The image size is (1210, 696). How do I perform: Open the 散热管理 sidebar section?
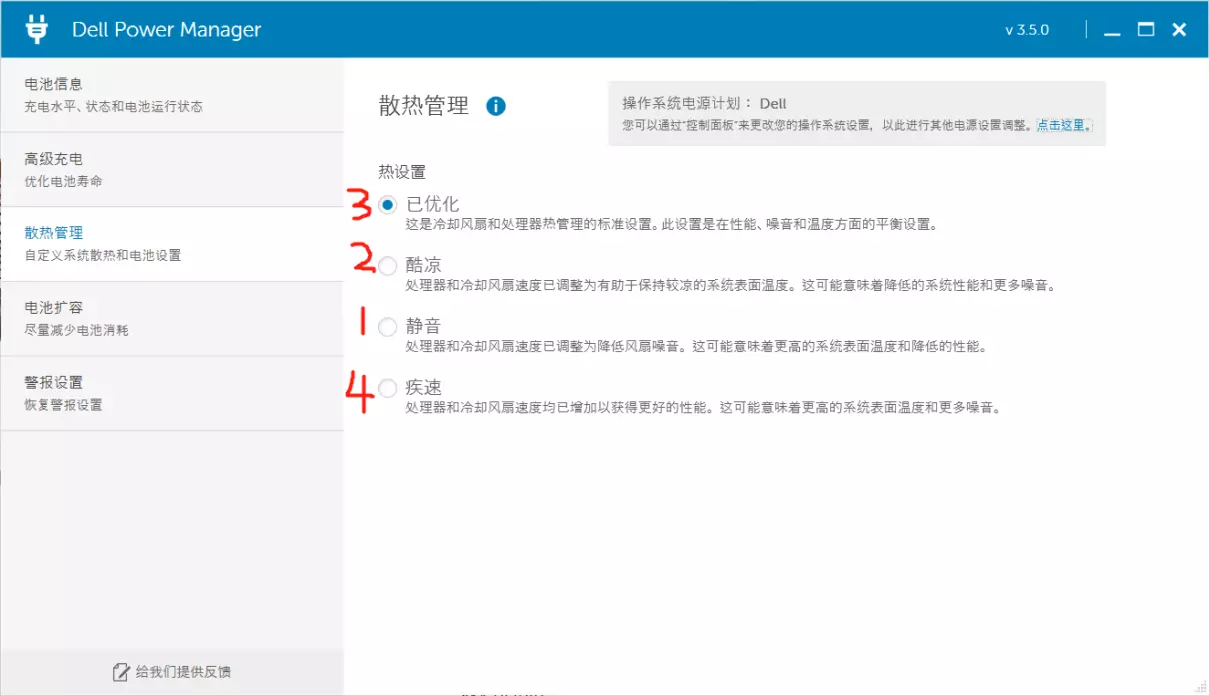[172, 244]
